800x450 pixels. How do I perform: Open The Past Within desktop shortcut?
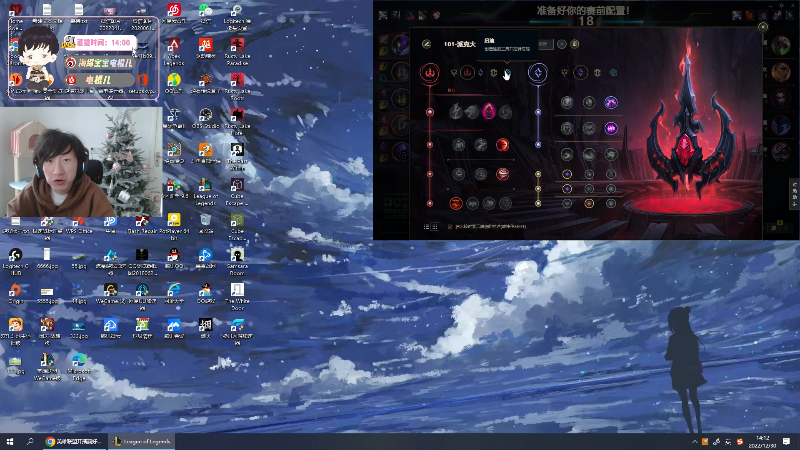[237, 156]
